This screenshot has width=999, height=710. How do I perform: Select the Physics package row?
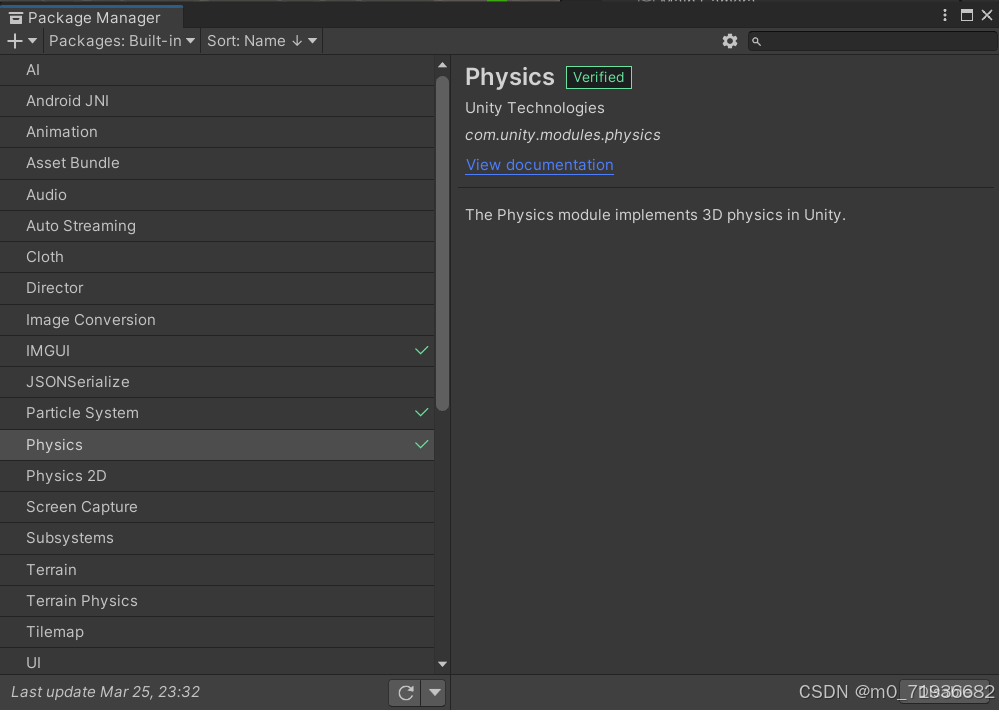point(217,445)
